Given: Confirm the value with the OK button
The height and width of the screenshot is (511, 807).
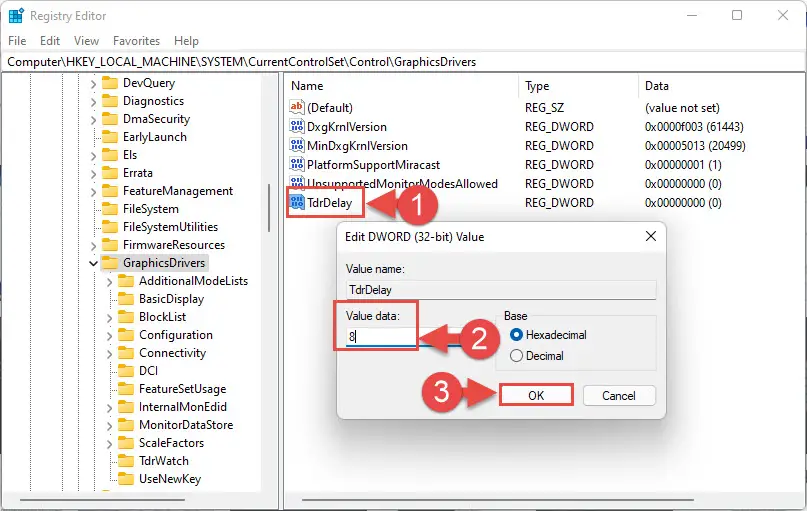Looking at the screenshot, I should [x=535, y=395].
